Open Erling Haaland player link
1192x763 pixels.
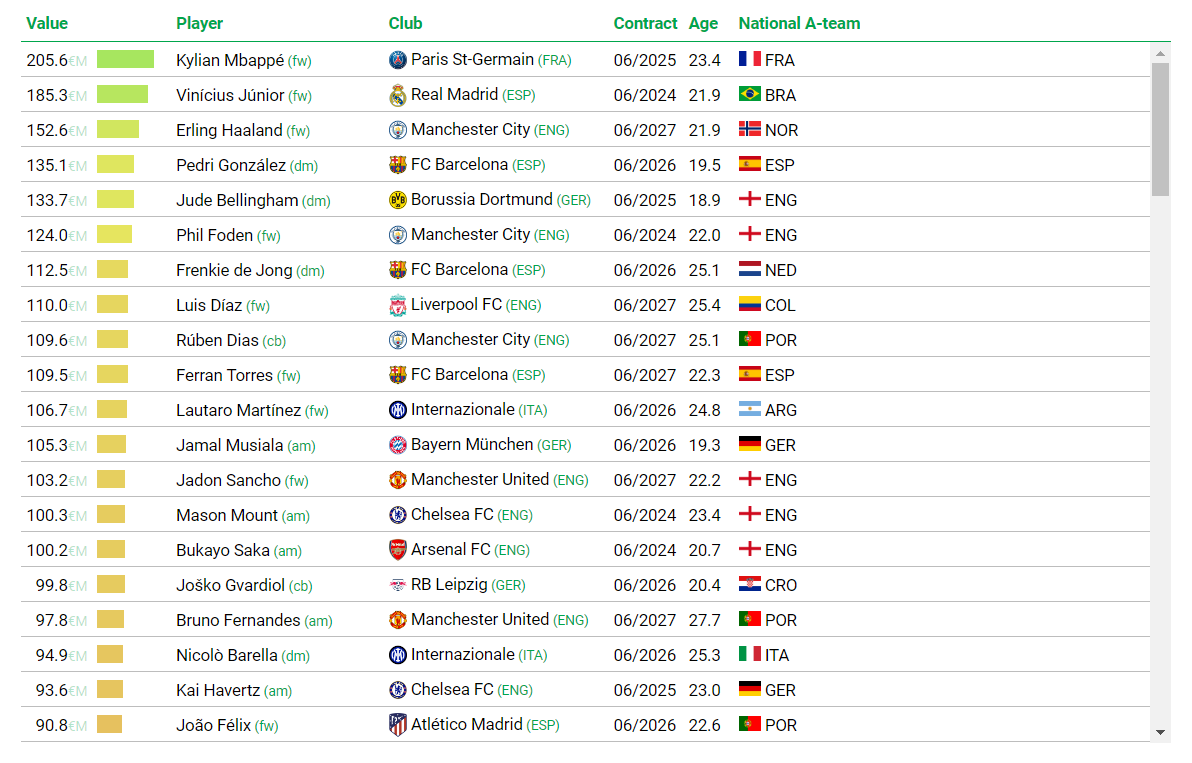229,130
